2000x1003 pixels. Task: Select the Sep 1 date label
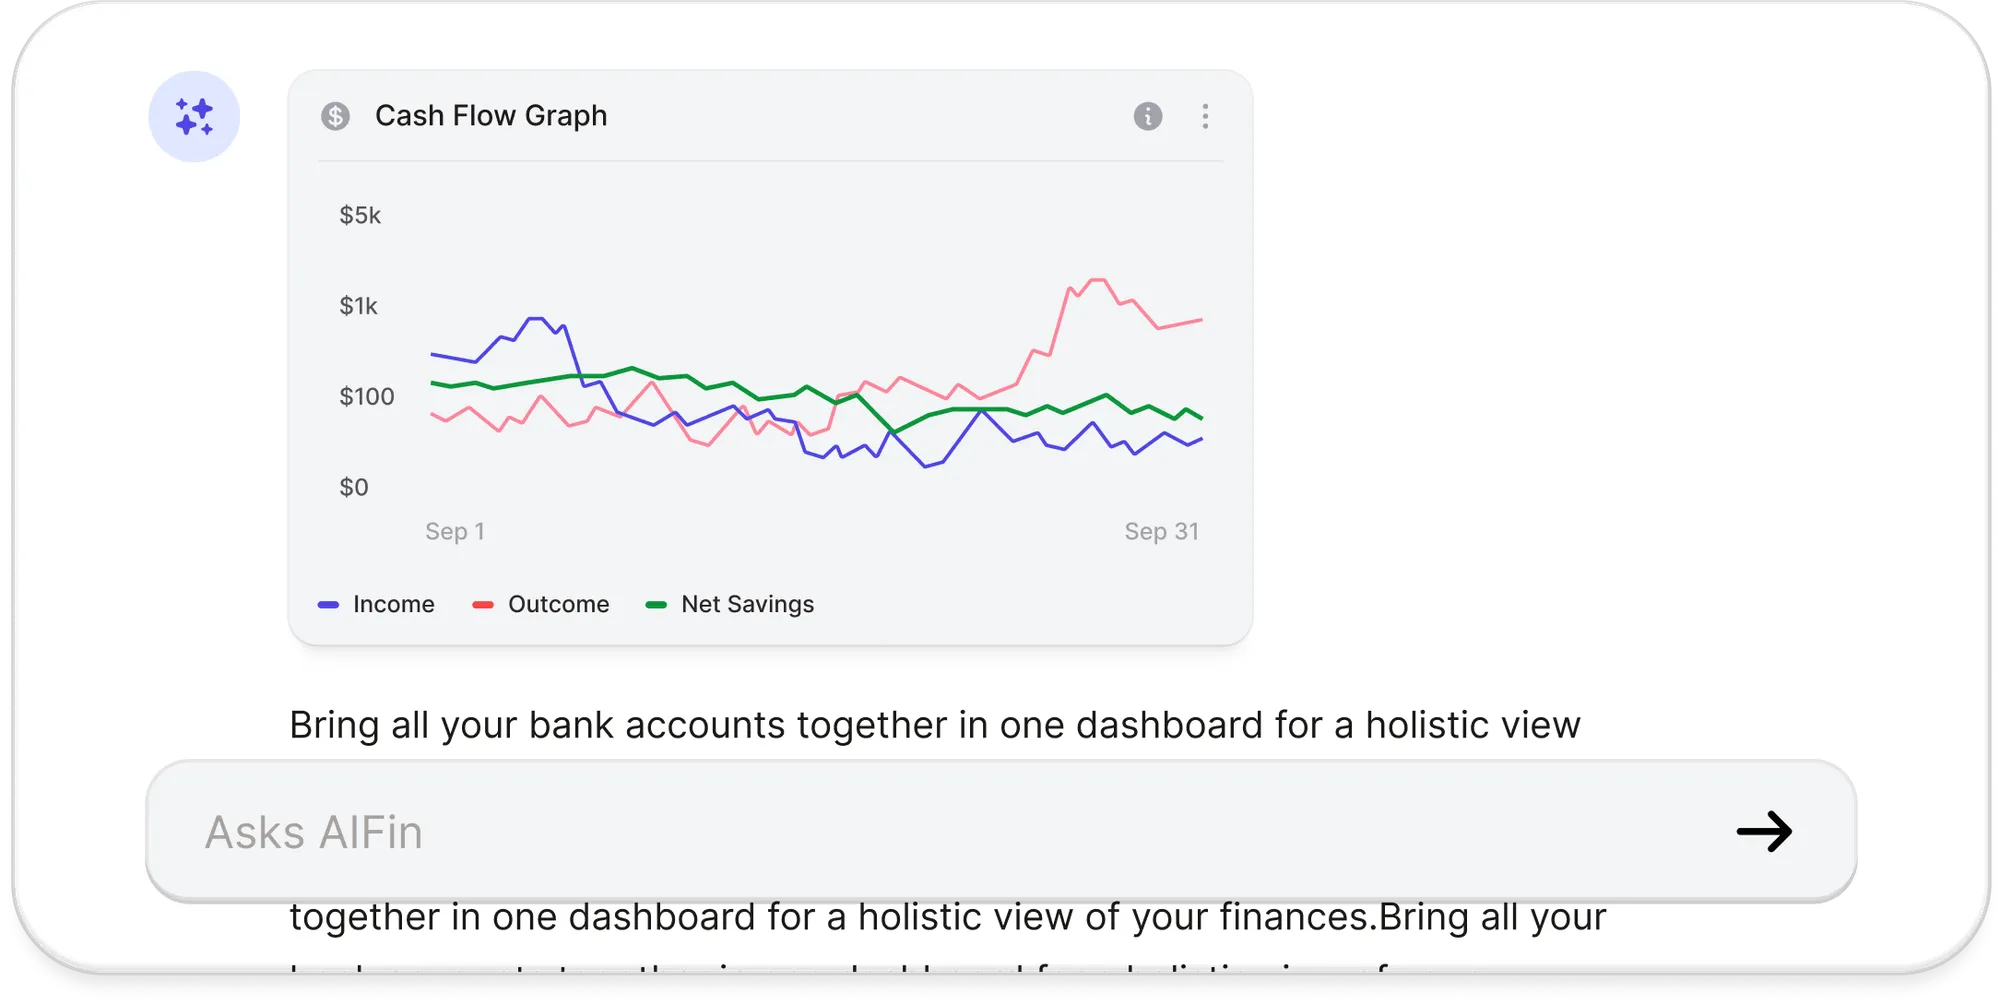[455, 531]
